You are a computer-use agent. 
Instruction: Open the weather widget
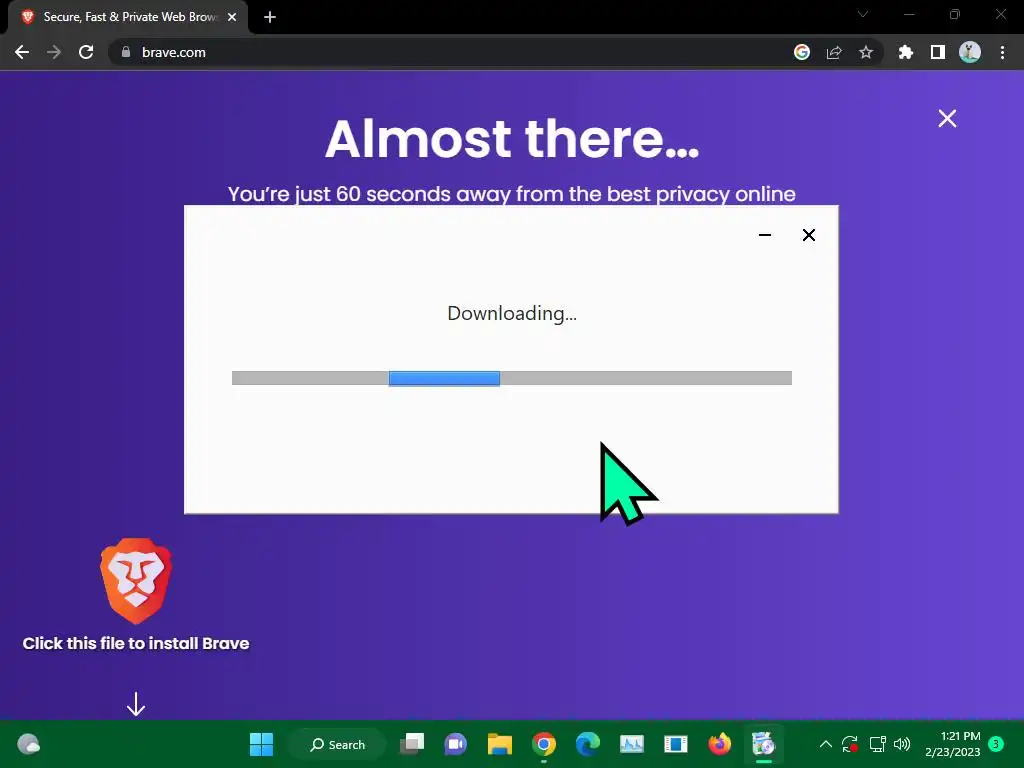click(28, 744)
